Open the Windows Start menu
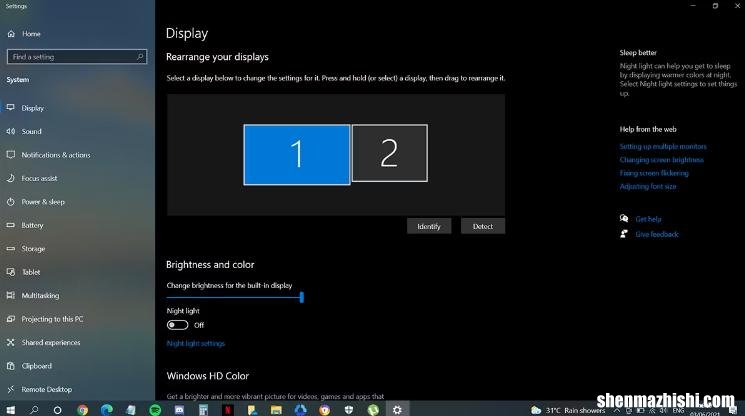 tap(10, 409)
